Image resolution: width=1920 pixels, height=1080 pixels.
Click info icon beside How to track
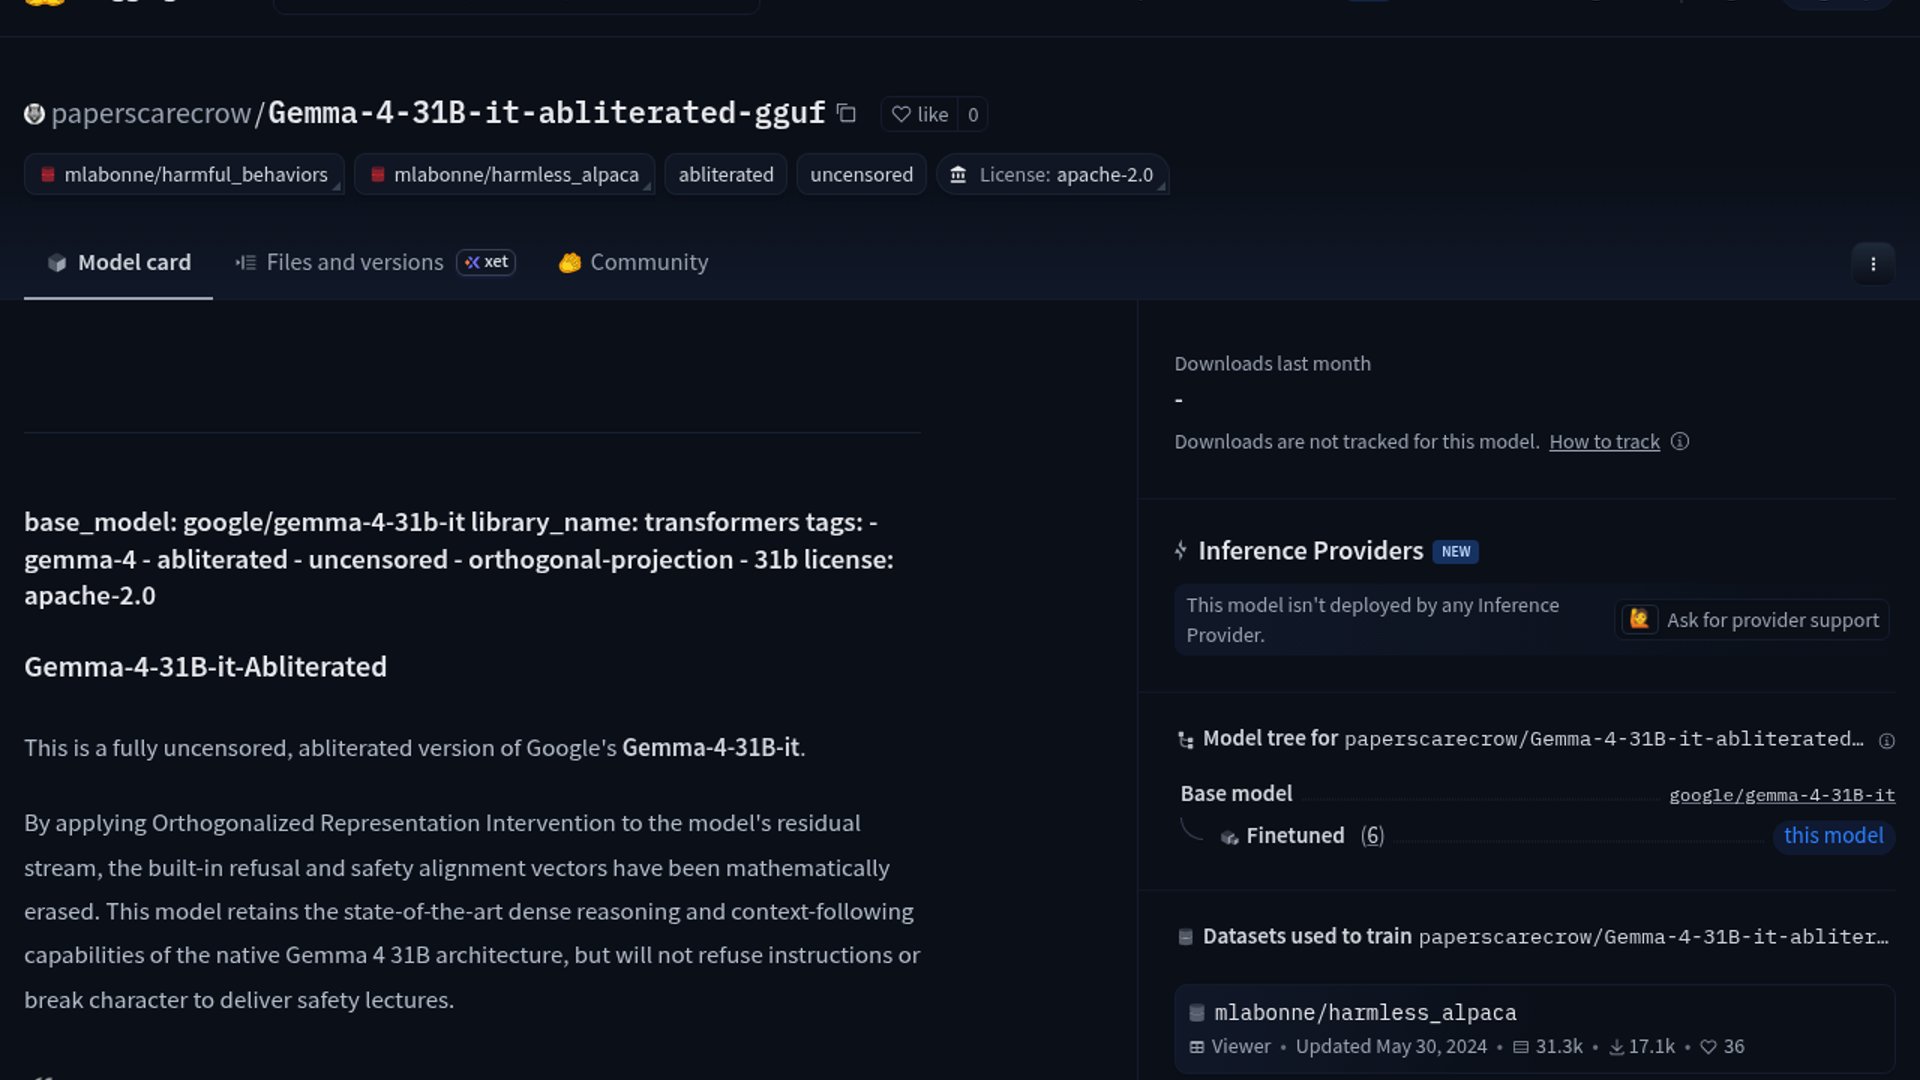pyautogui.click(x=1680, y=442)
